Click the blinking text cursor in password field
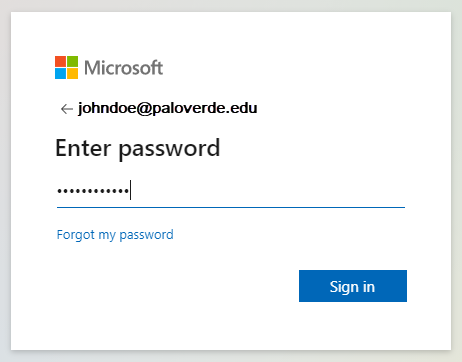 tap(131, 190)
